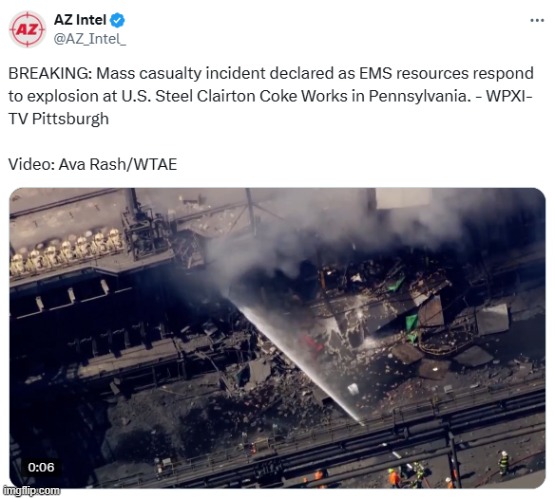Click the word Pennsylvania in the post

coord(418,96)
